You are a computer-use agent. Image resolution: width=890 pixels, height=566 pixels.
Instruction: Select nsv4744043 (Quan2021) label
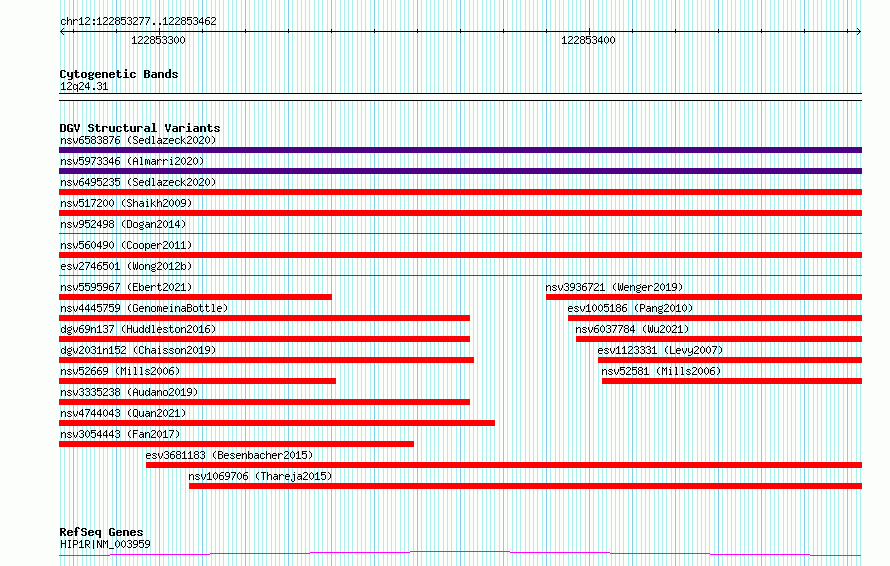point(123,413)
